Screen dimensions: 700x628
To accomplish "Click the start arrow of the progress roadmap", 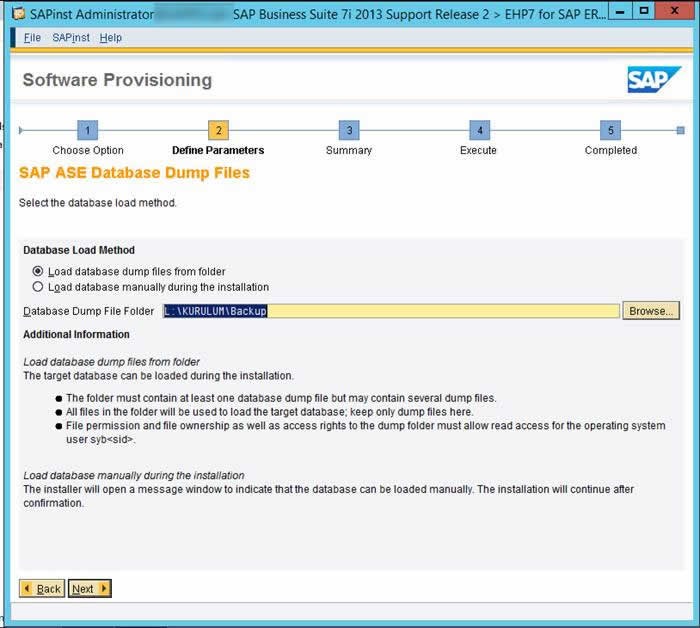I will point(21,130).
